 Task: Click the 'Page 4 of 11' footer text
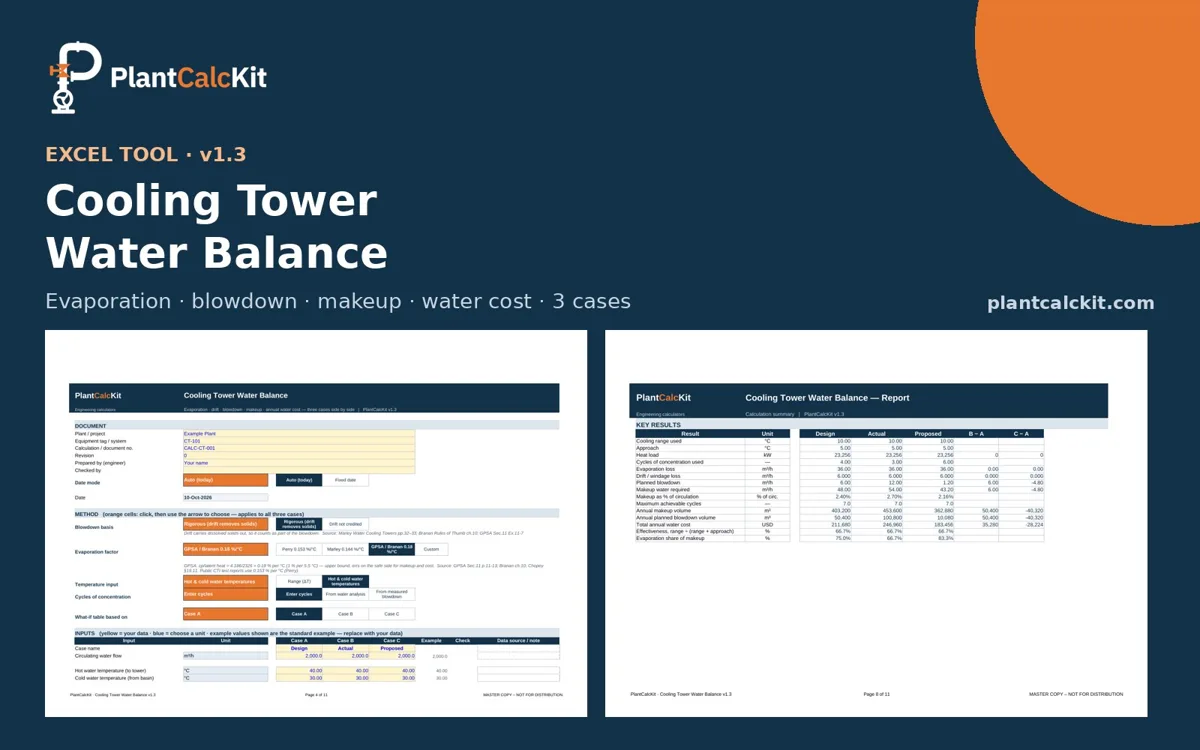coord(316,694)
